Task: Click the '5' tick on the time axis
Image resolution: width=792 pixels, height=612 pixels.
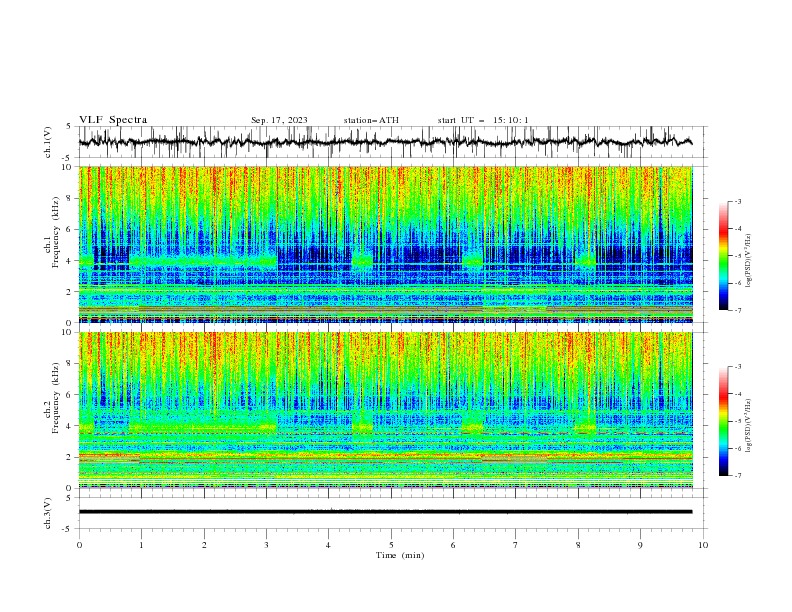Action: coord(391,545)
